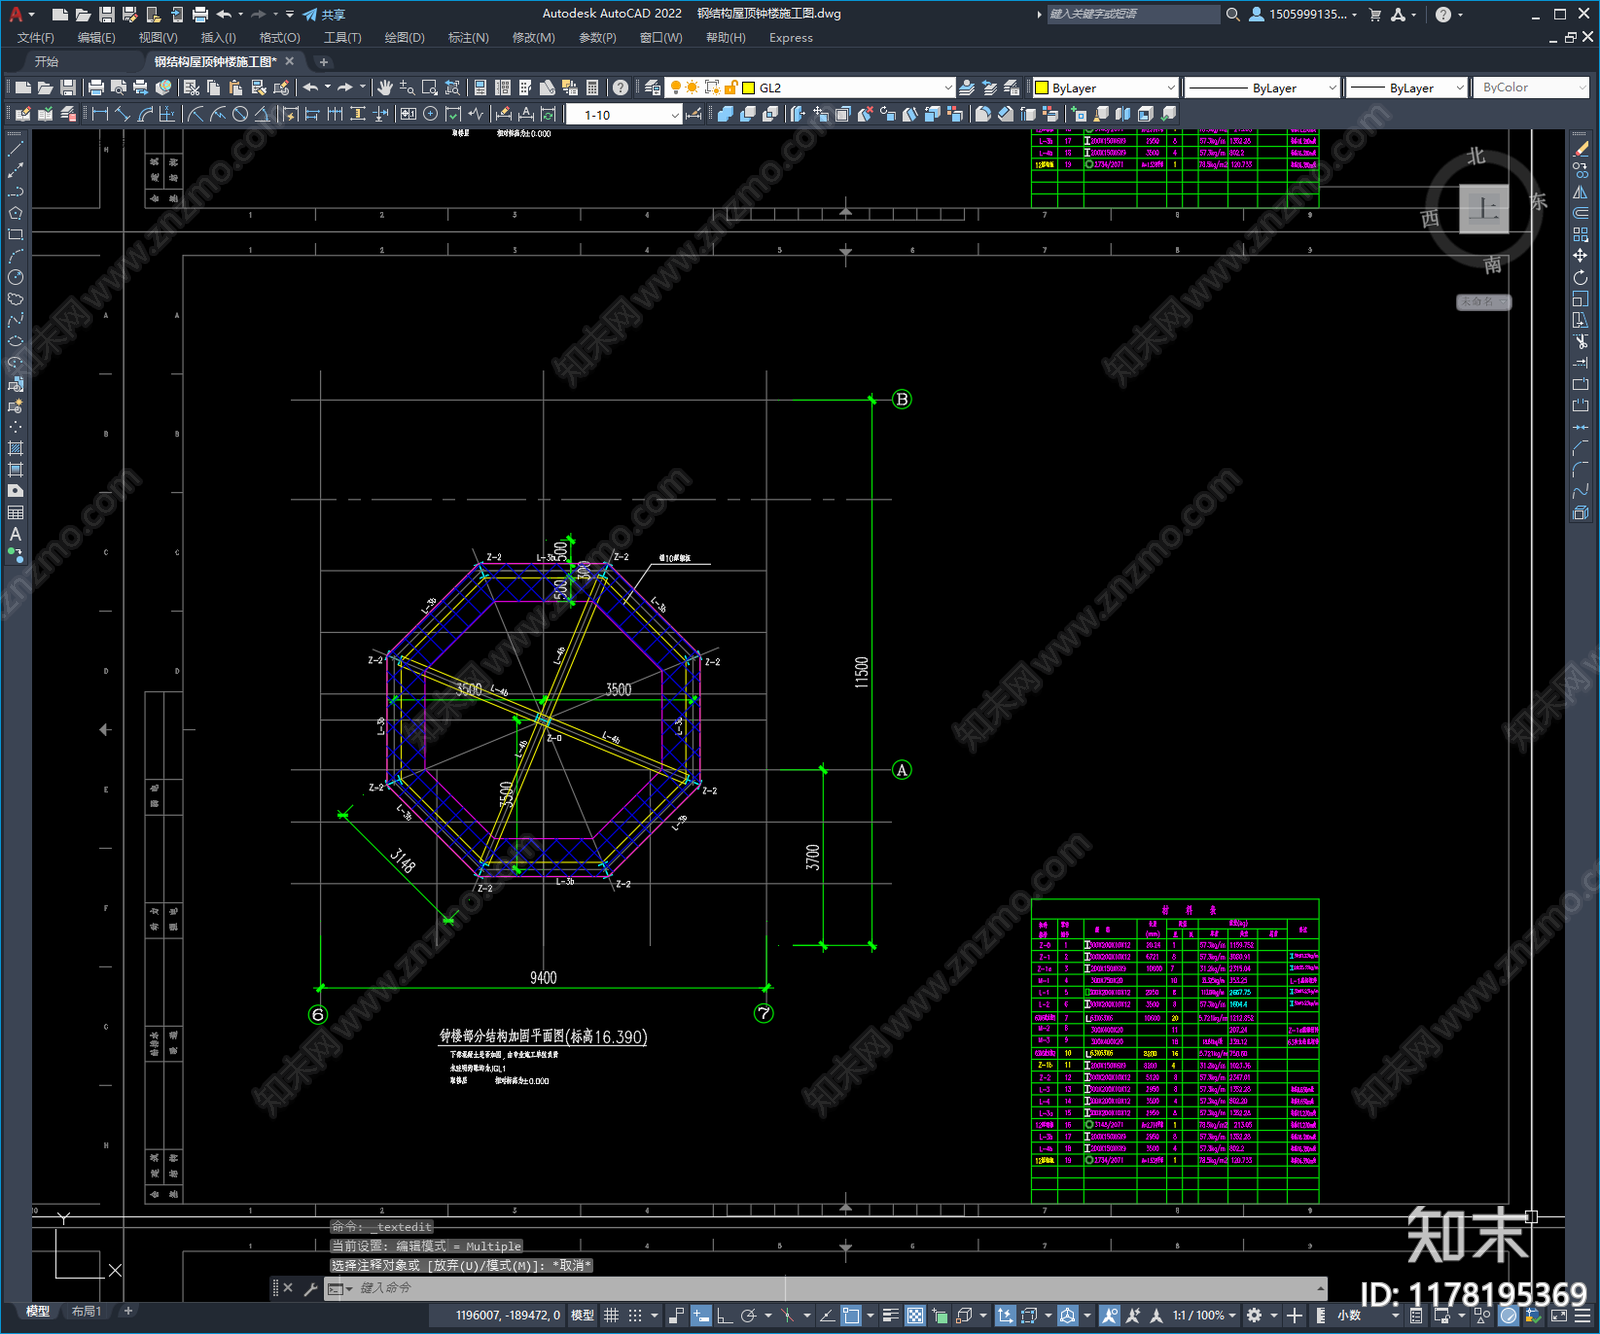
Task: Click the Share paper plane button
Action: (324, 14)
